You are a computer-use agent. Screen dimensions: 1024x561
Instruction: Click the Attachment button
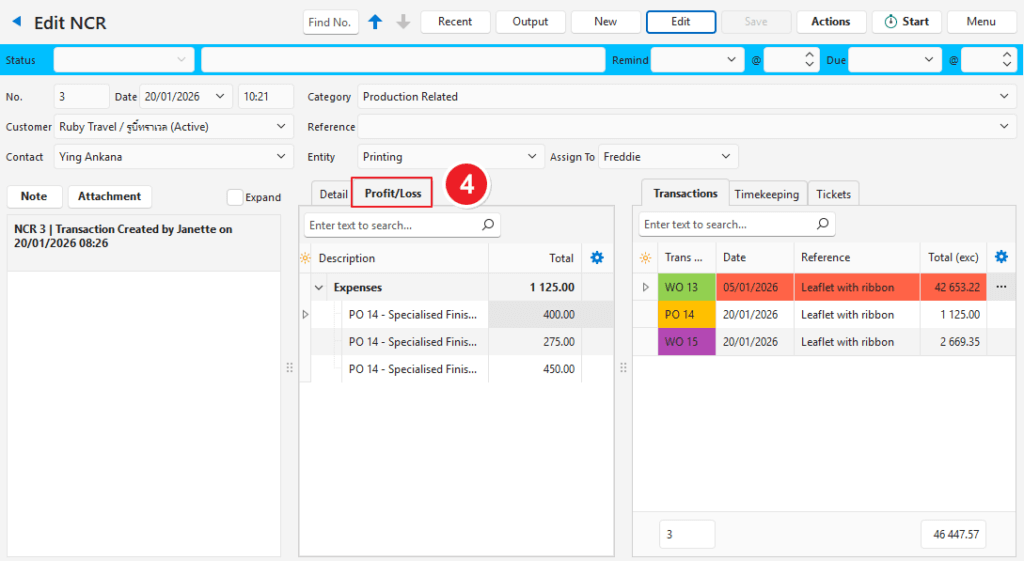(x=109, y=197)
